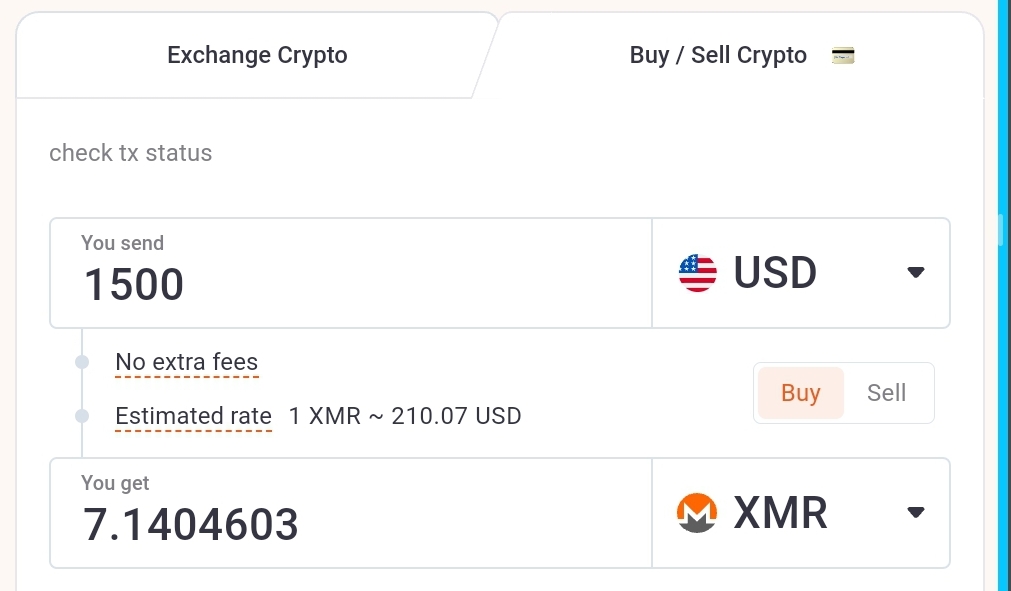The image size is (1011, 591).
Task: Click the bullet dot beside No extra fees
Action: (x=82, y=362)
